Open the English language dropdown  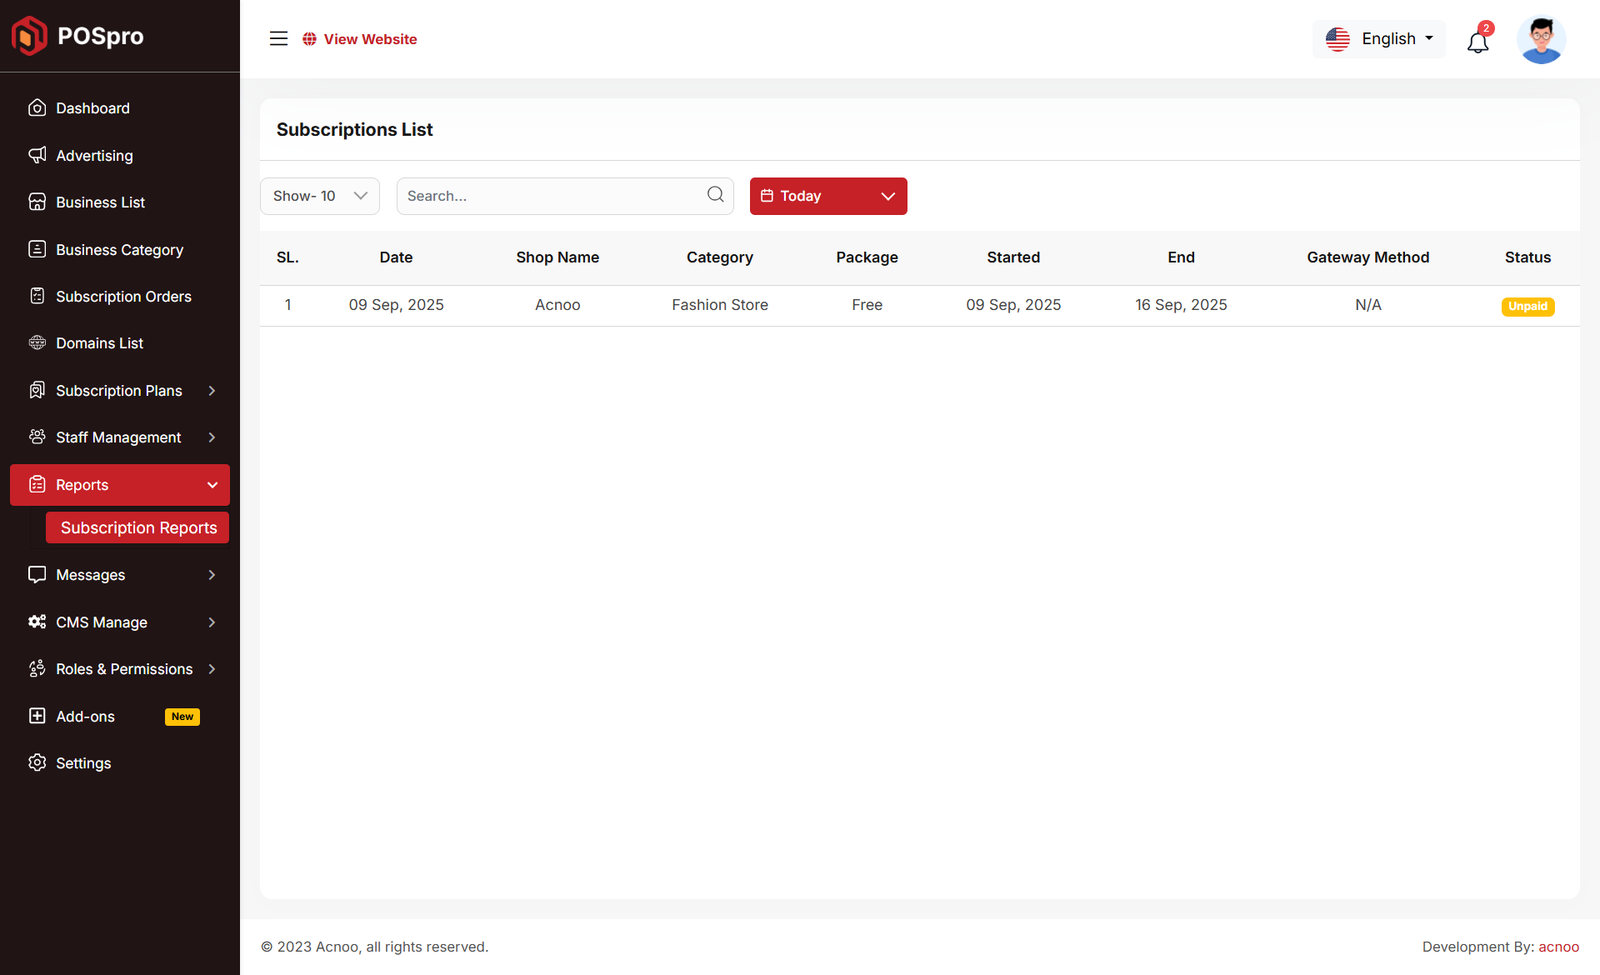[x=1379, y=39]
